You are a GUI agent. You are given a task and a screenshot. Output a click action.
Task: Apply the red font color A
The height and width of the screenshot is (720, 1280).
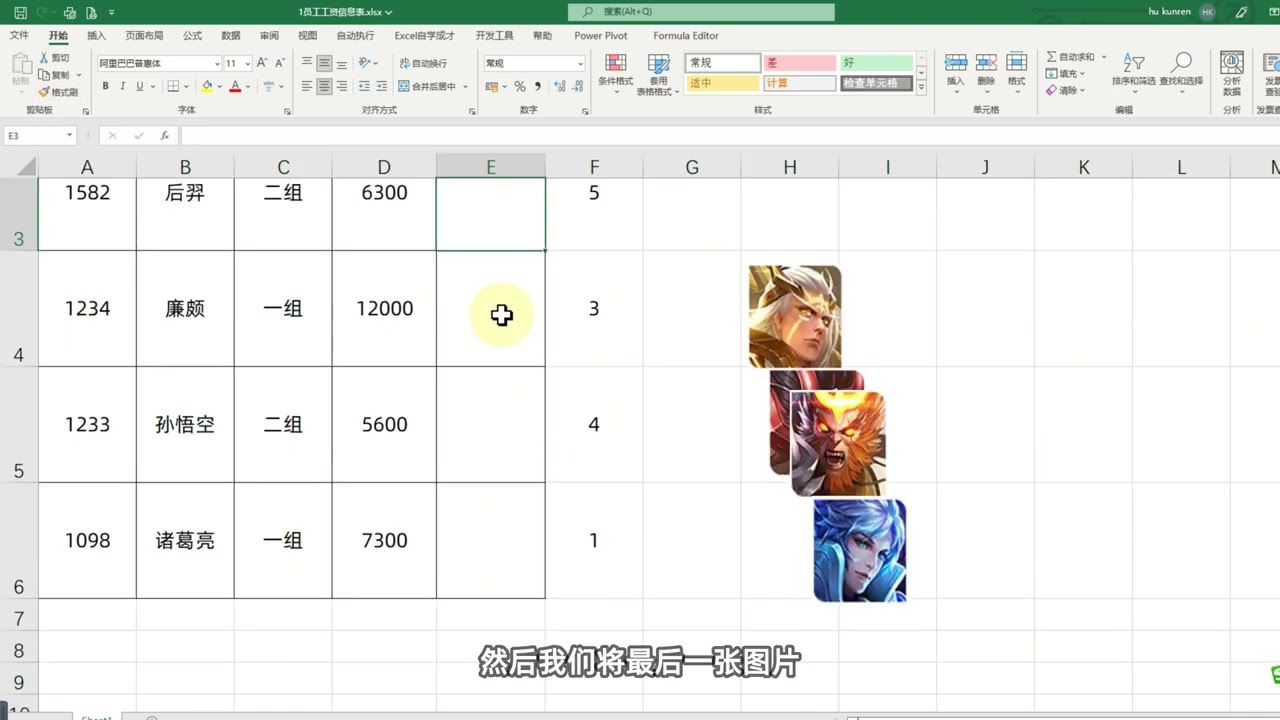235,87
